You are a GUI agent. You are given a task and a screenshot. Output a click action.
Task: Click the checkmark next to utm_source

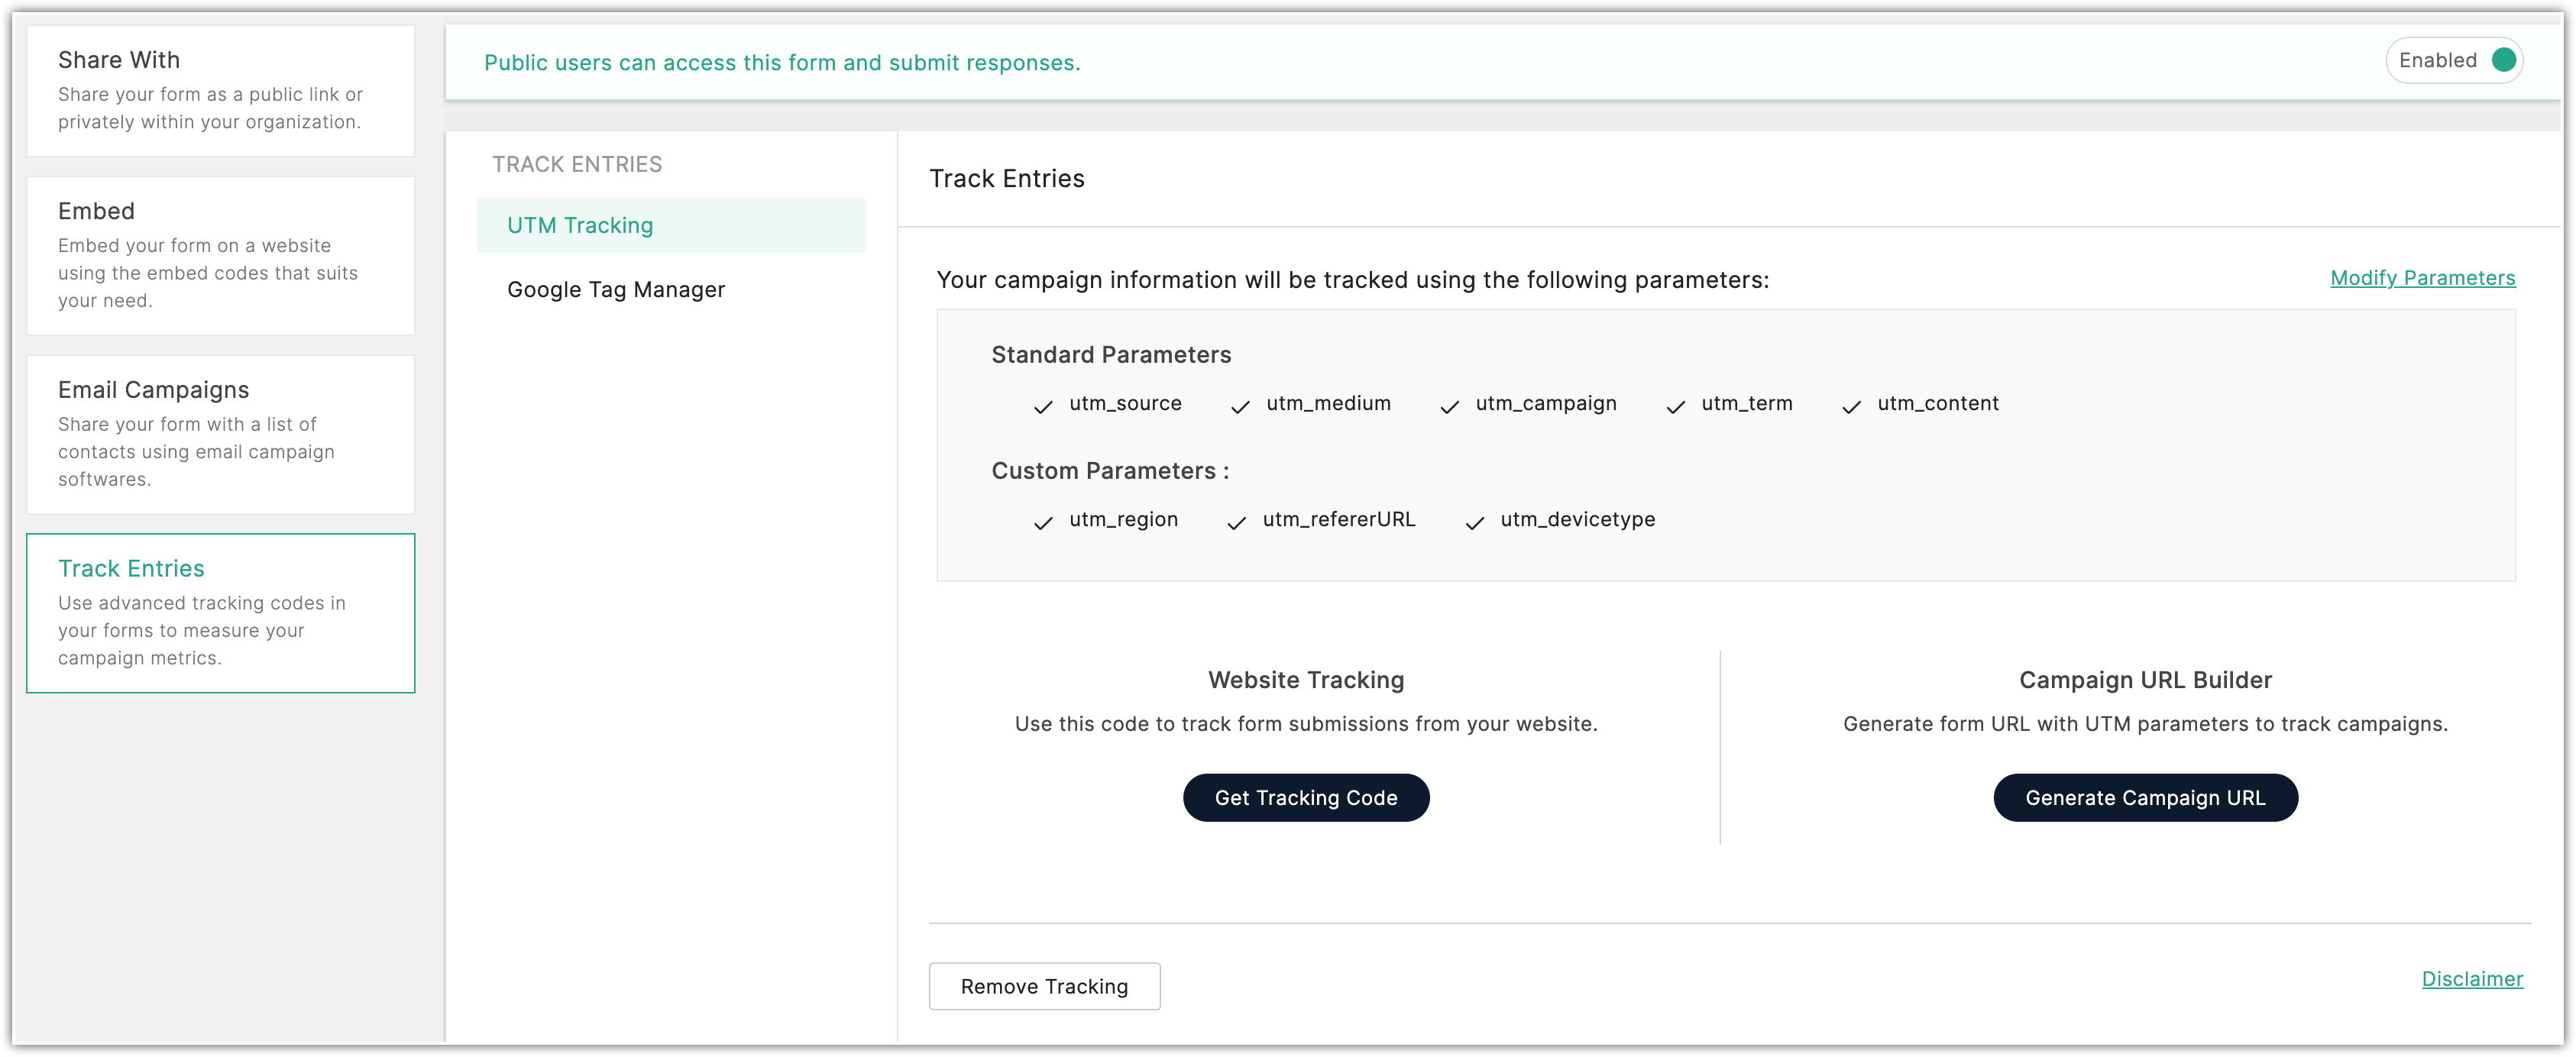[x=1043, y=406]
